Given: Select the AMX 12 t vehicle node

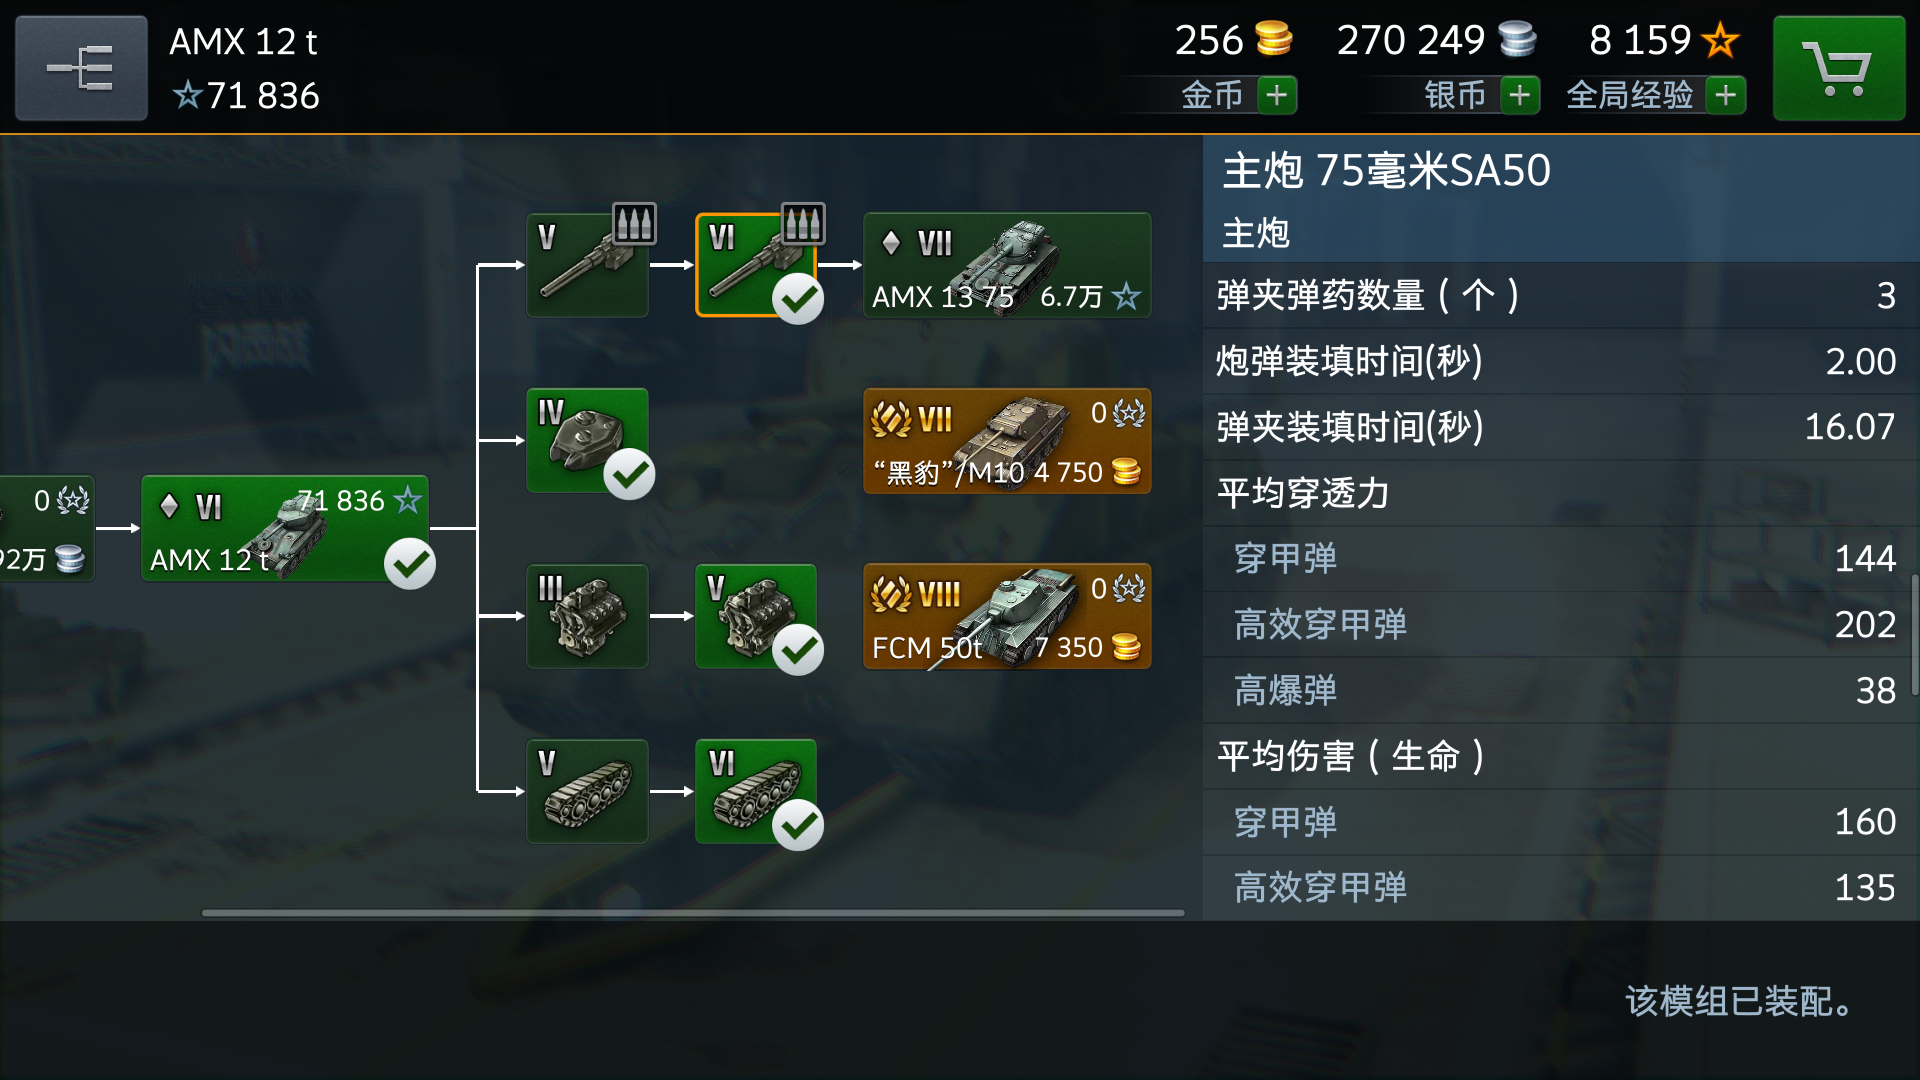Looking at the screenshot, I should (285, 528).
